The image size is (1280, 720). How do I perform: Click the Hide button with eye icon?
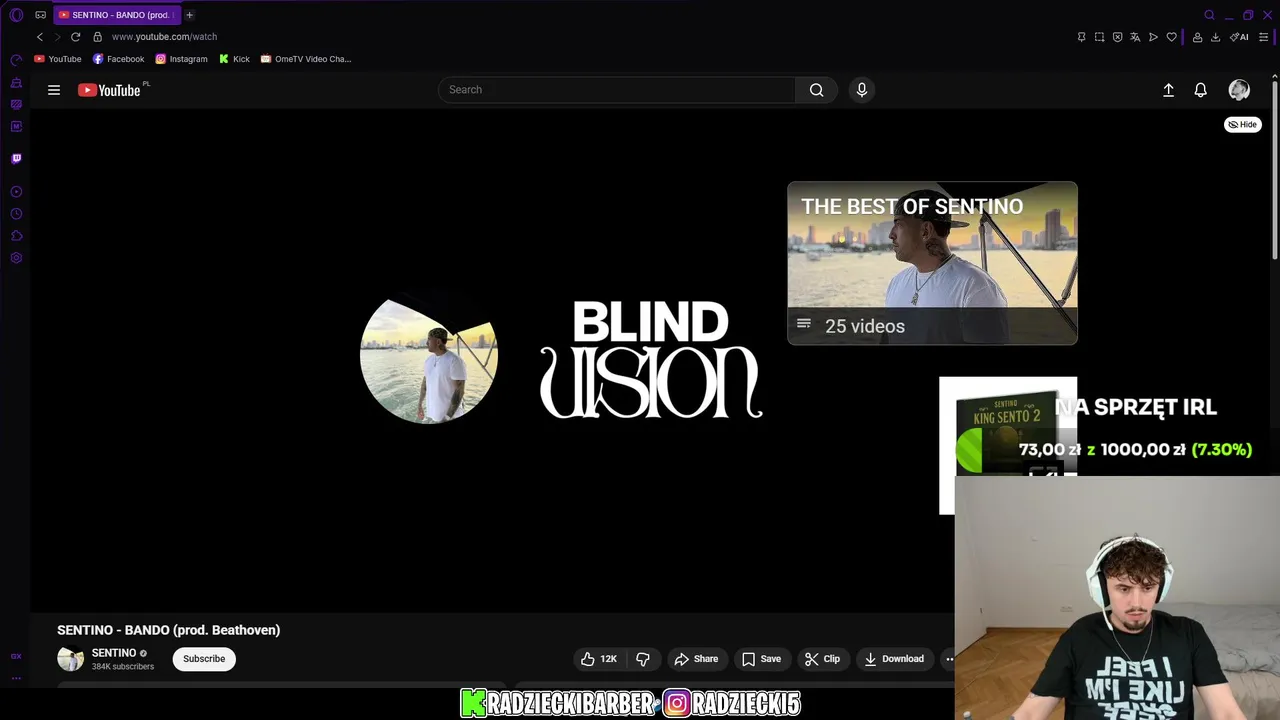click(1243, 125)
